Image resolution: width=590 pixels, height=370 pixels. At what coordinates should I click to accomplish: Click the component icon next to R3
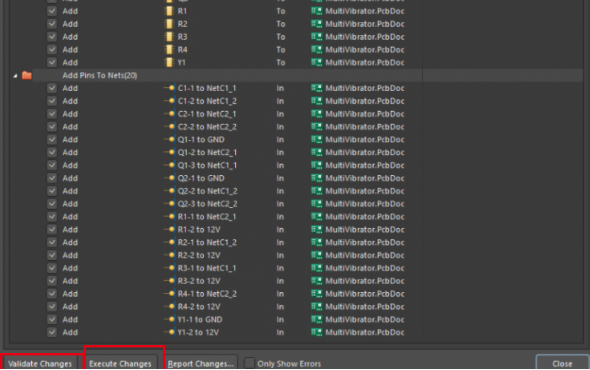click(x=169, y=37)
